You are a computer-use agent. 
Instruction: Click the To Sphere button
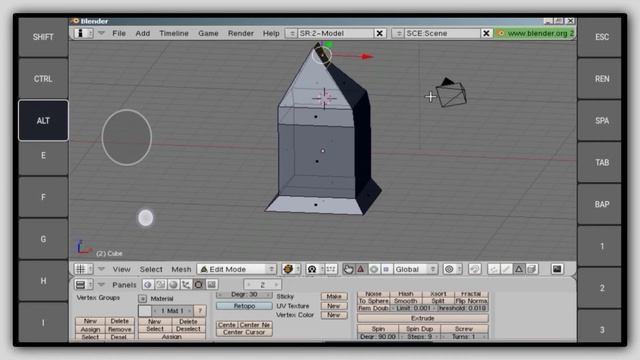click(x=373, y=301)
